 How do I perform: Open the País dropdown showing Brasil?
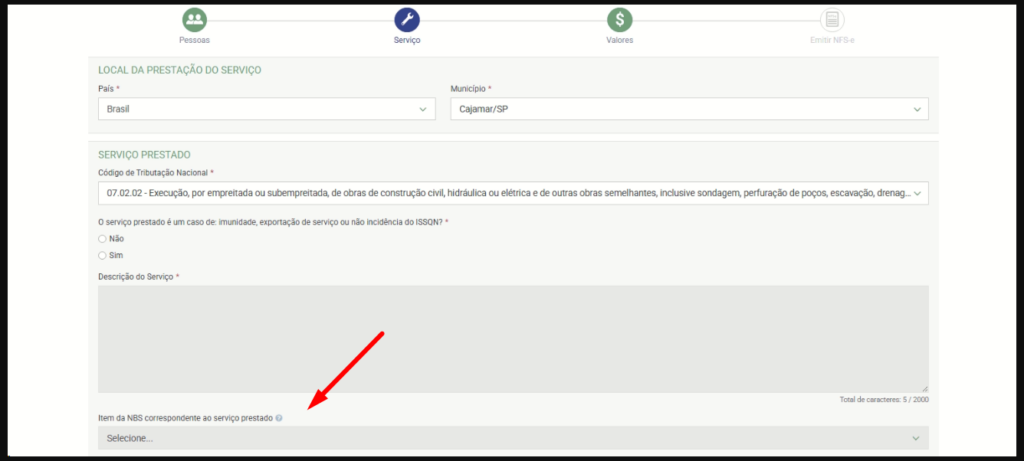(266, 109)
